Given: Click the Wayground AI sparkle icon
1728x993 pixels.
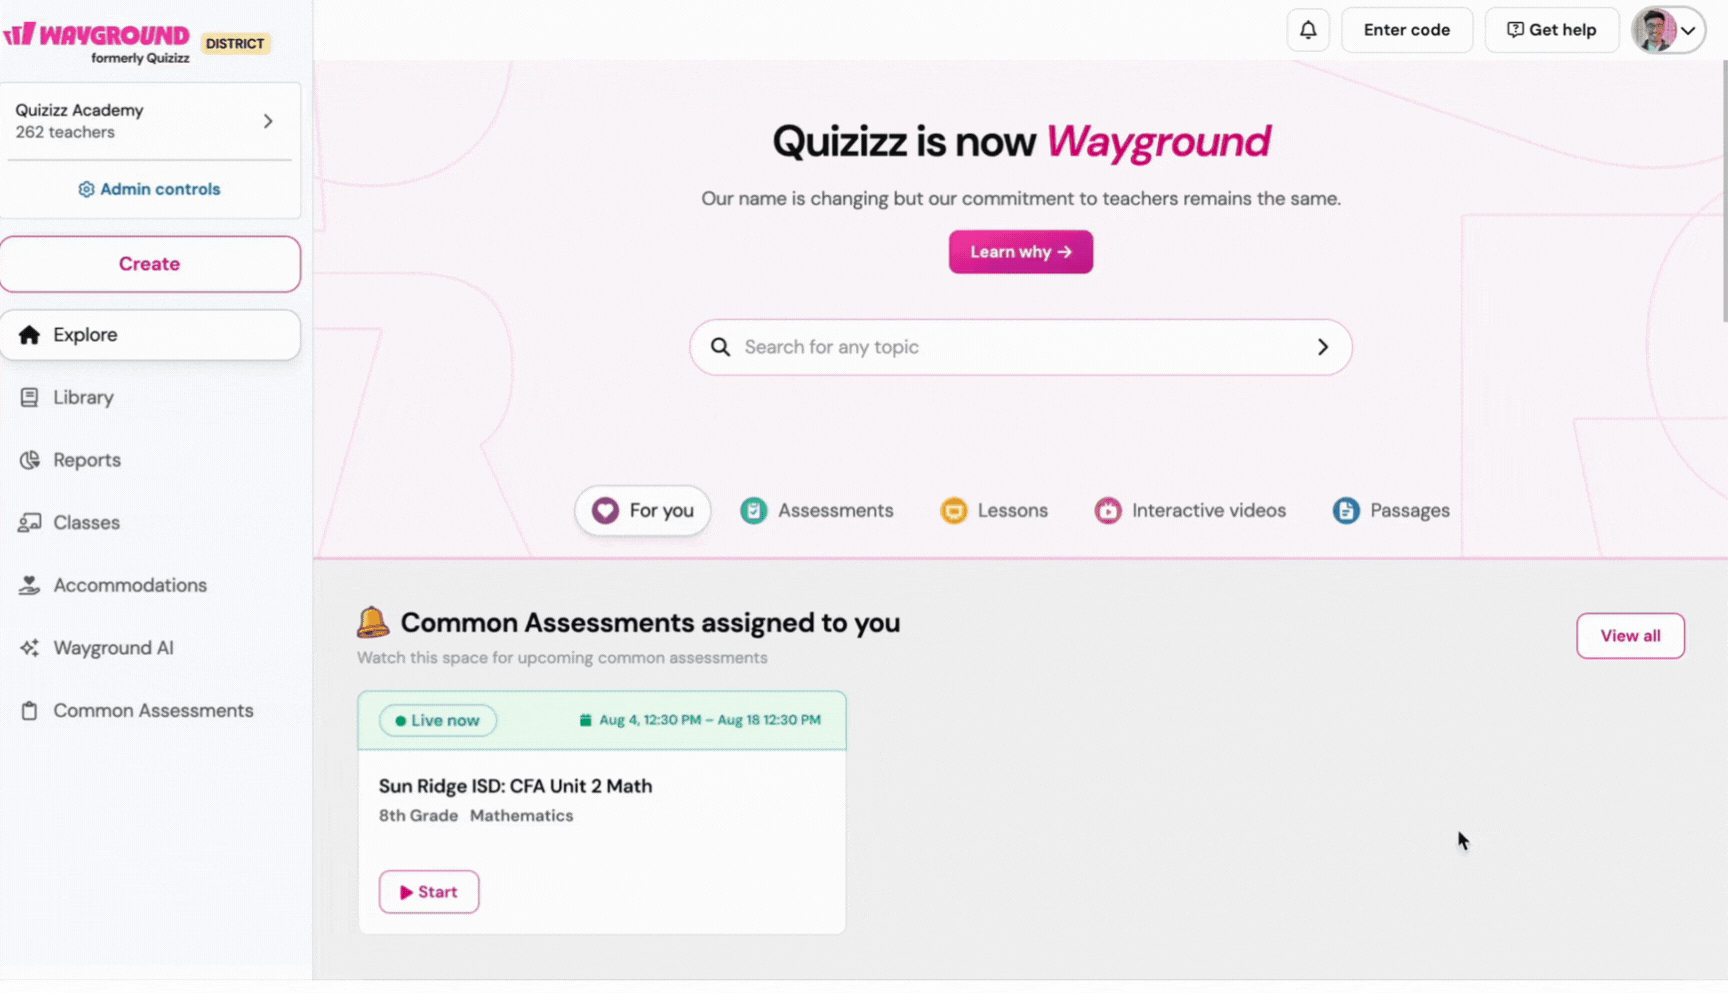Looking at the screenshot, I should (x=29, y=648).
